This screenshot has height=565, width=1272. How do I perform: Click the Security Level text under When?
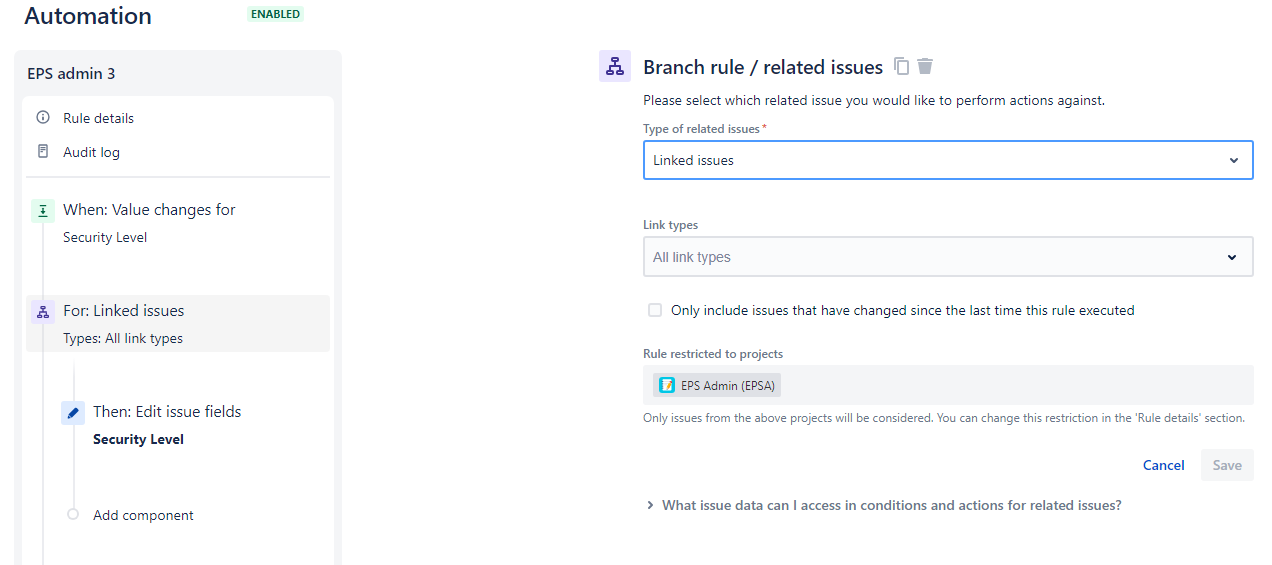pos(105,238)
